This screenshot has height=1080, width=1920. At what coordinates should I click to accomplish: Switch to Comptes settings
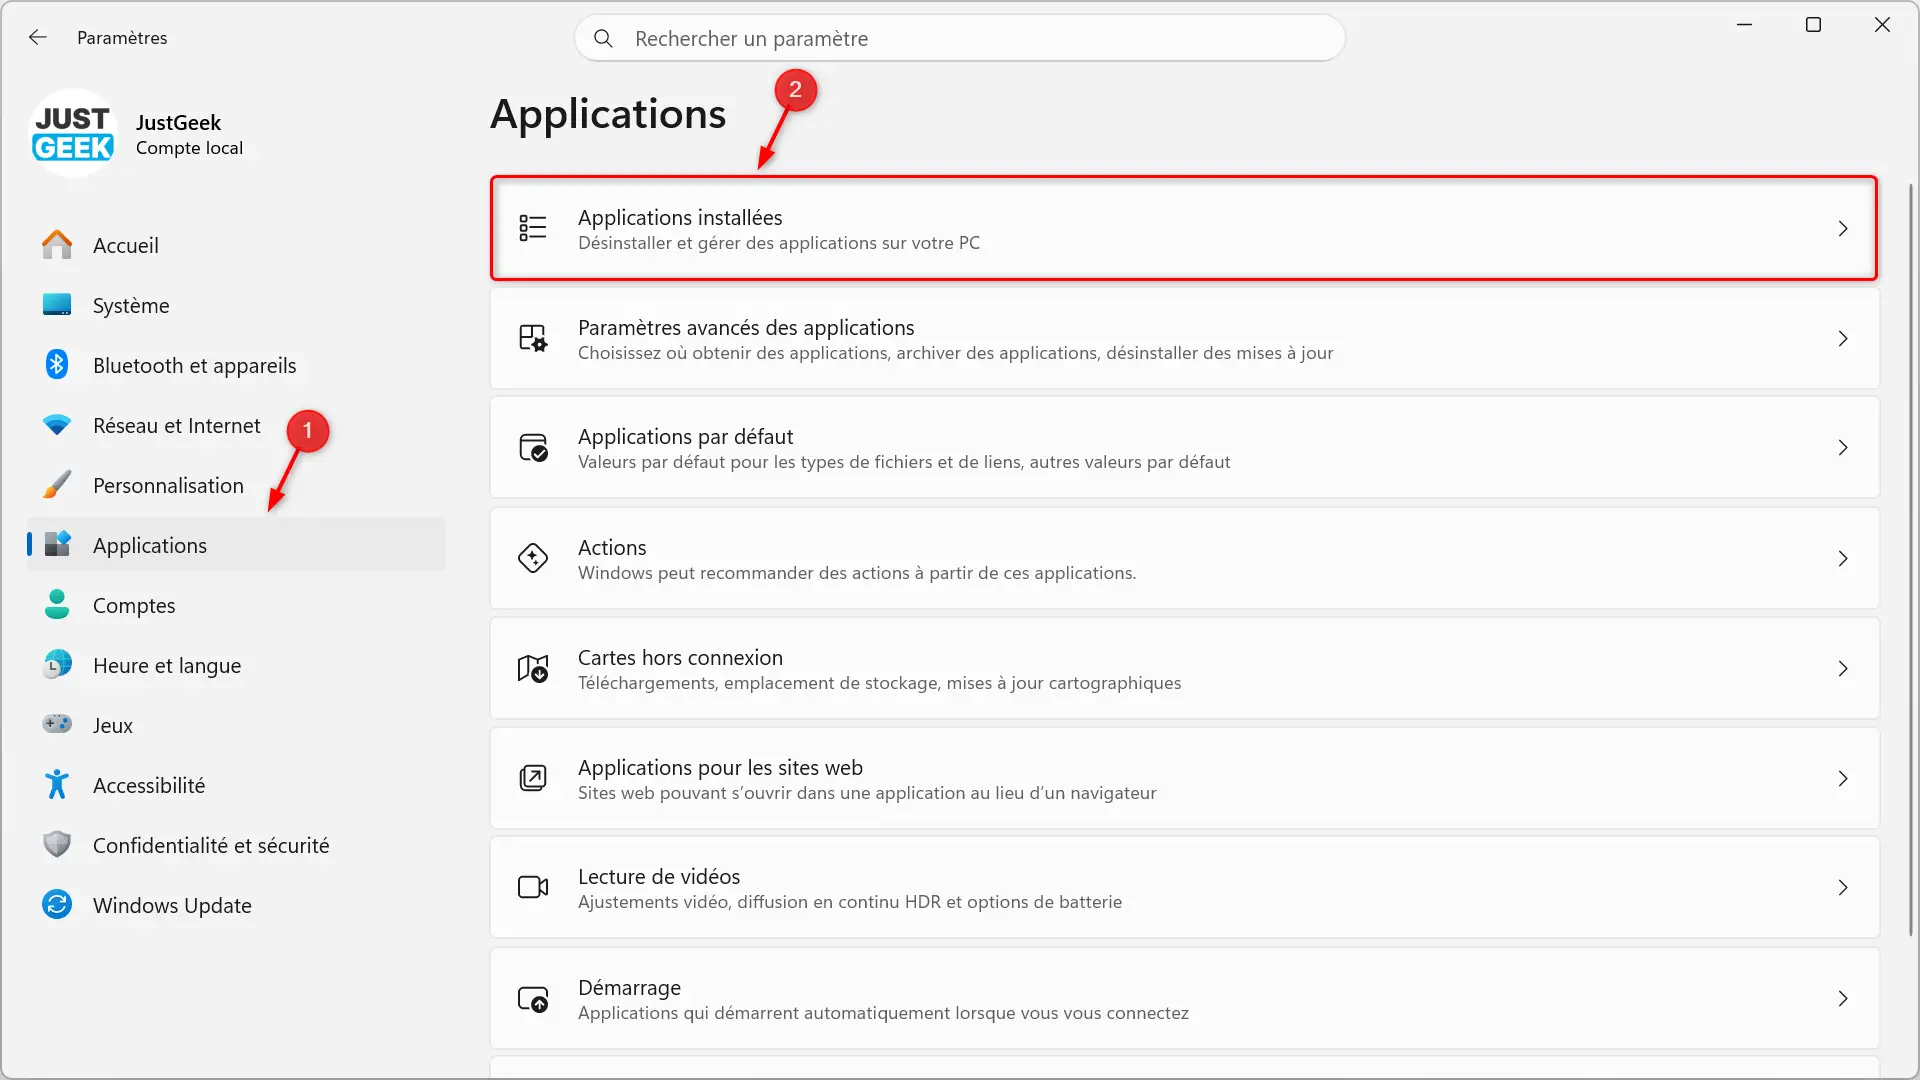click(236, 605)
